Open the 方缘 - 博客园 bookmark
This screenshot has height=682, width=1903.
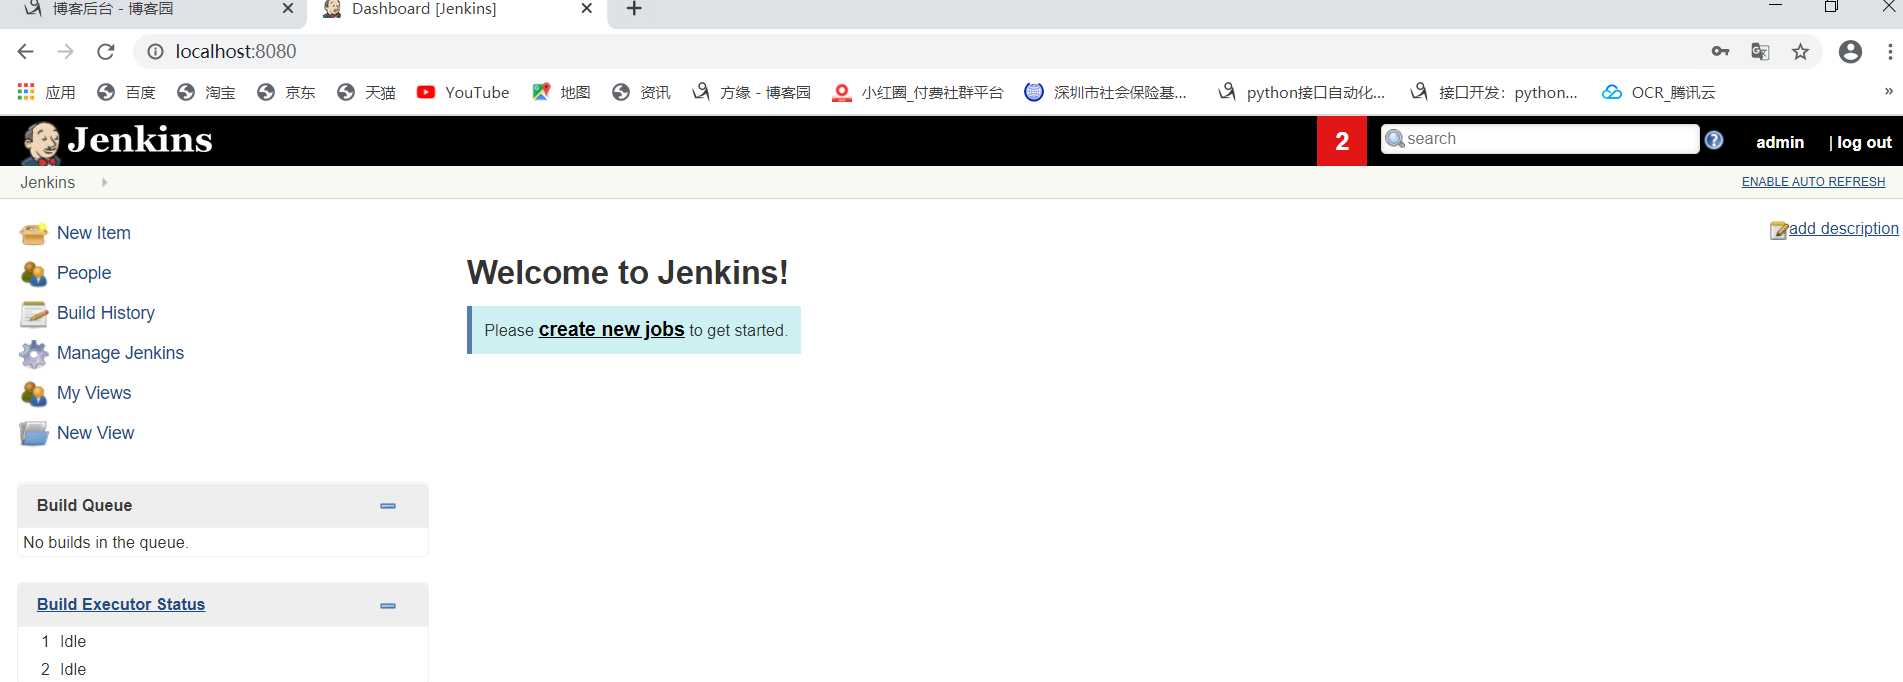pos(751,92)
